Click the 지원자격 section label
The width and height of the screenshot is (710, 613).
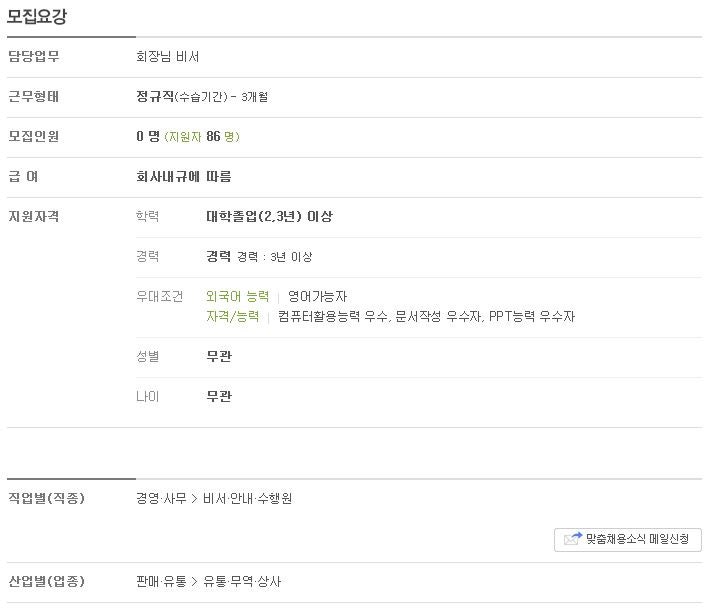[x=34, y=216]
